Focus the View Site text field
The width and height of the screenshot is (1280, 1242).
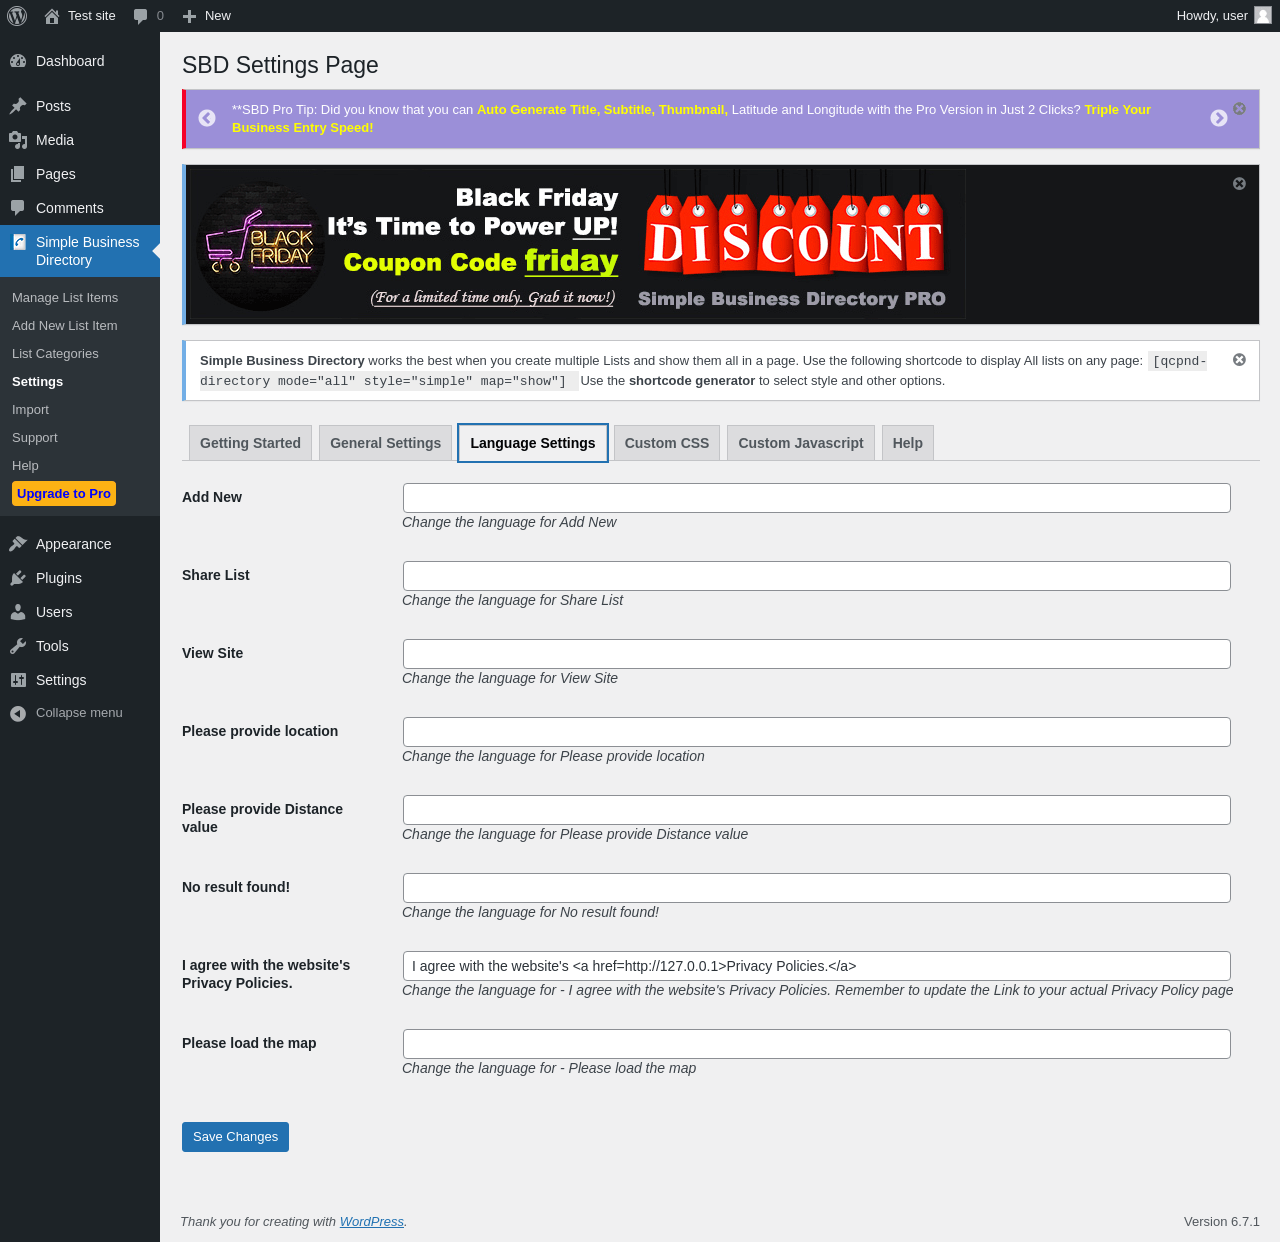(x=817, y=654)
